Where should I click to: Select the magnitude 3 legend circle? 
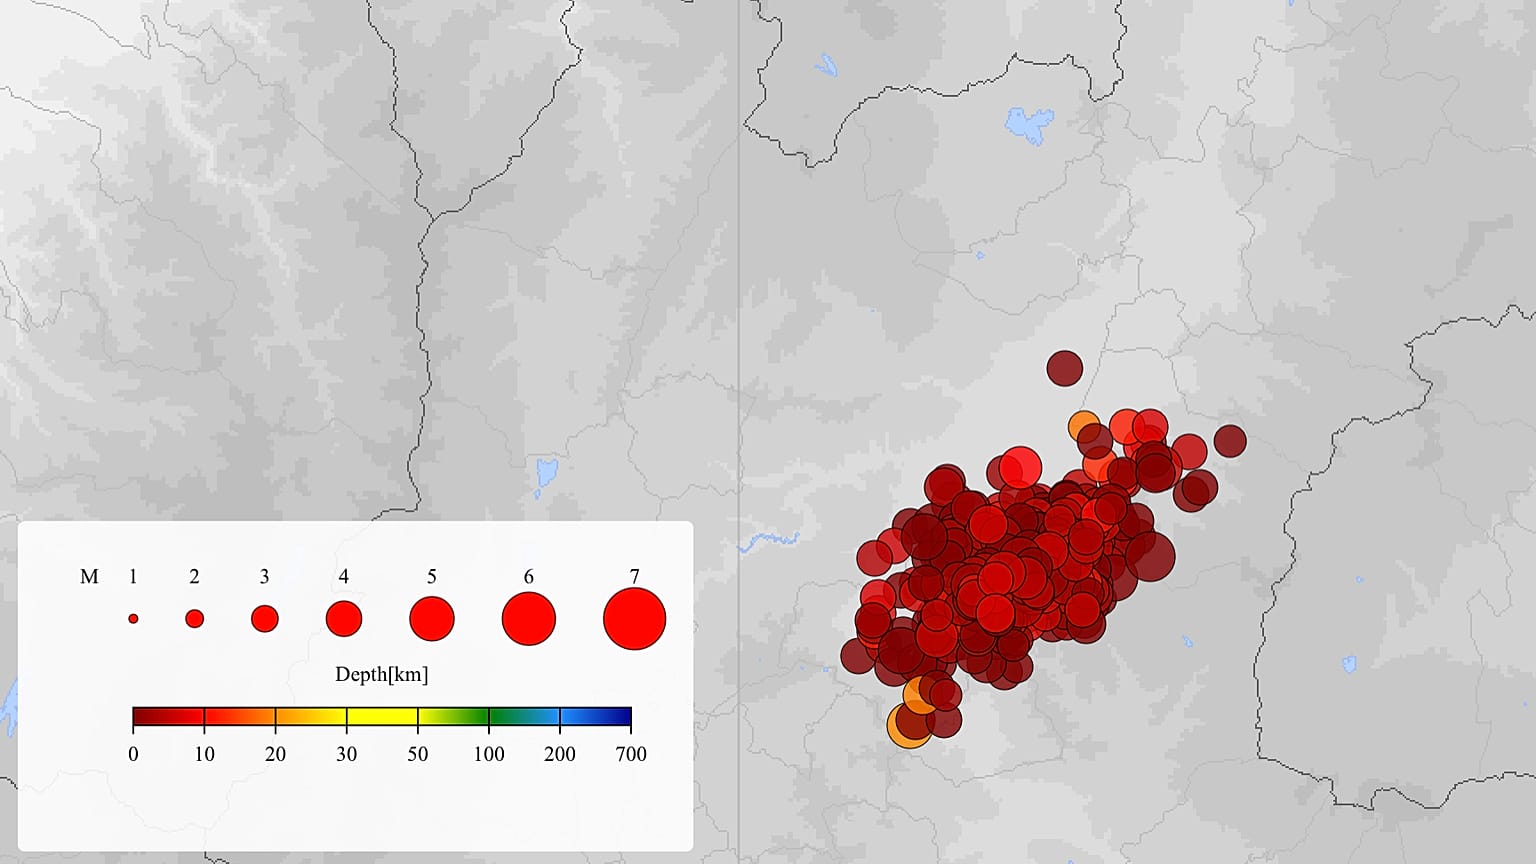click(264, 619)
